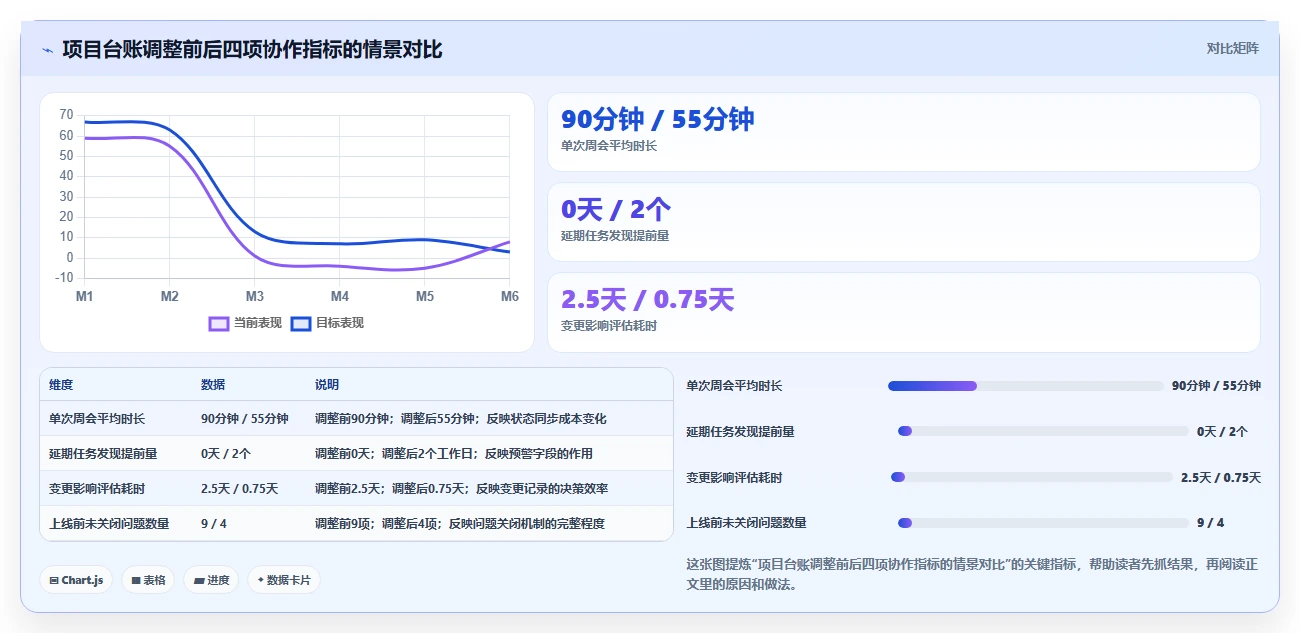Click the M2 label on the chart axis
Viewport: 1300px width, 633px height.
(x=170, y=297)
